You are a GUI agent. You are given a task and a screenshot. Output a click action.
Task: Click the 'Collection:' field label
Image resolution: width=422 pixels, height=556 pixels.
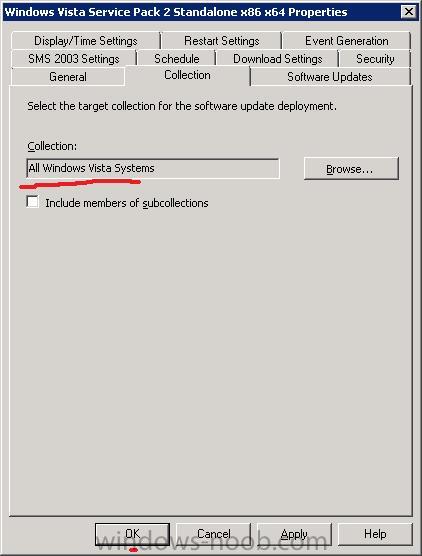click(x=52, y=146)
